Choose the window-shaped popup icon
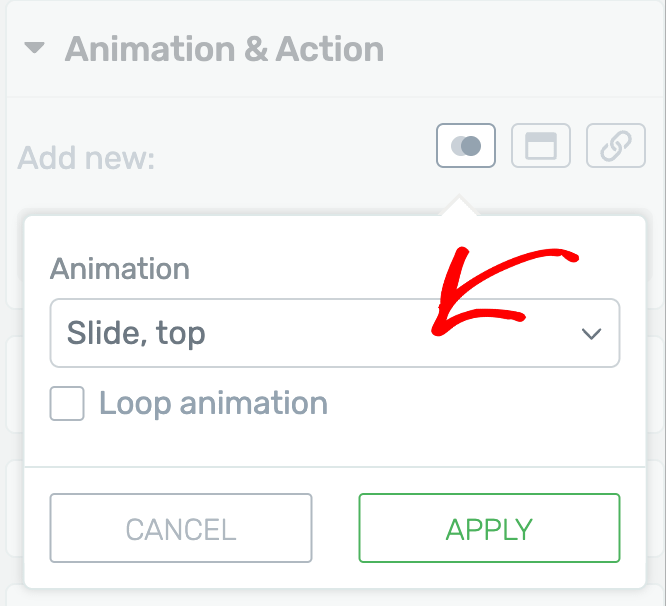Screen dimensions: 666x606 coord(541,146)
